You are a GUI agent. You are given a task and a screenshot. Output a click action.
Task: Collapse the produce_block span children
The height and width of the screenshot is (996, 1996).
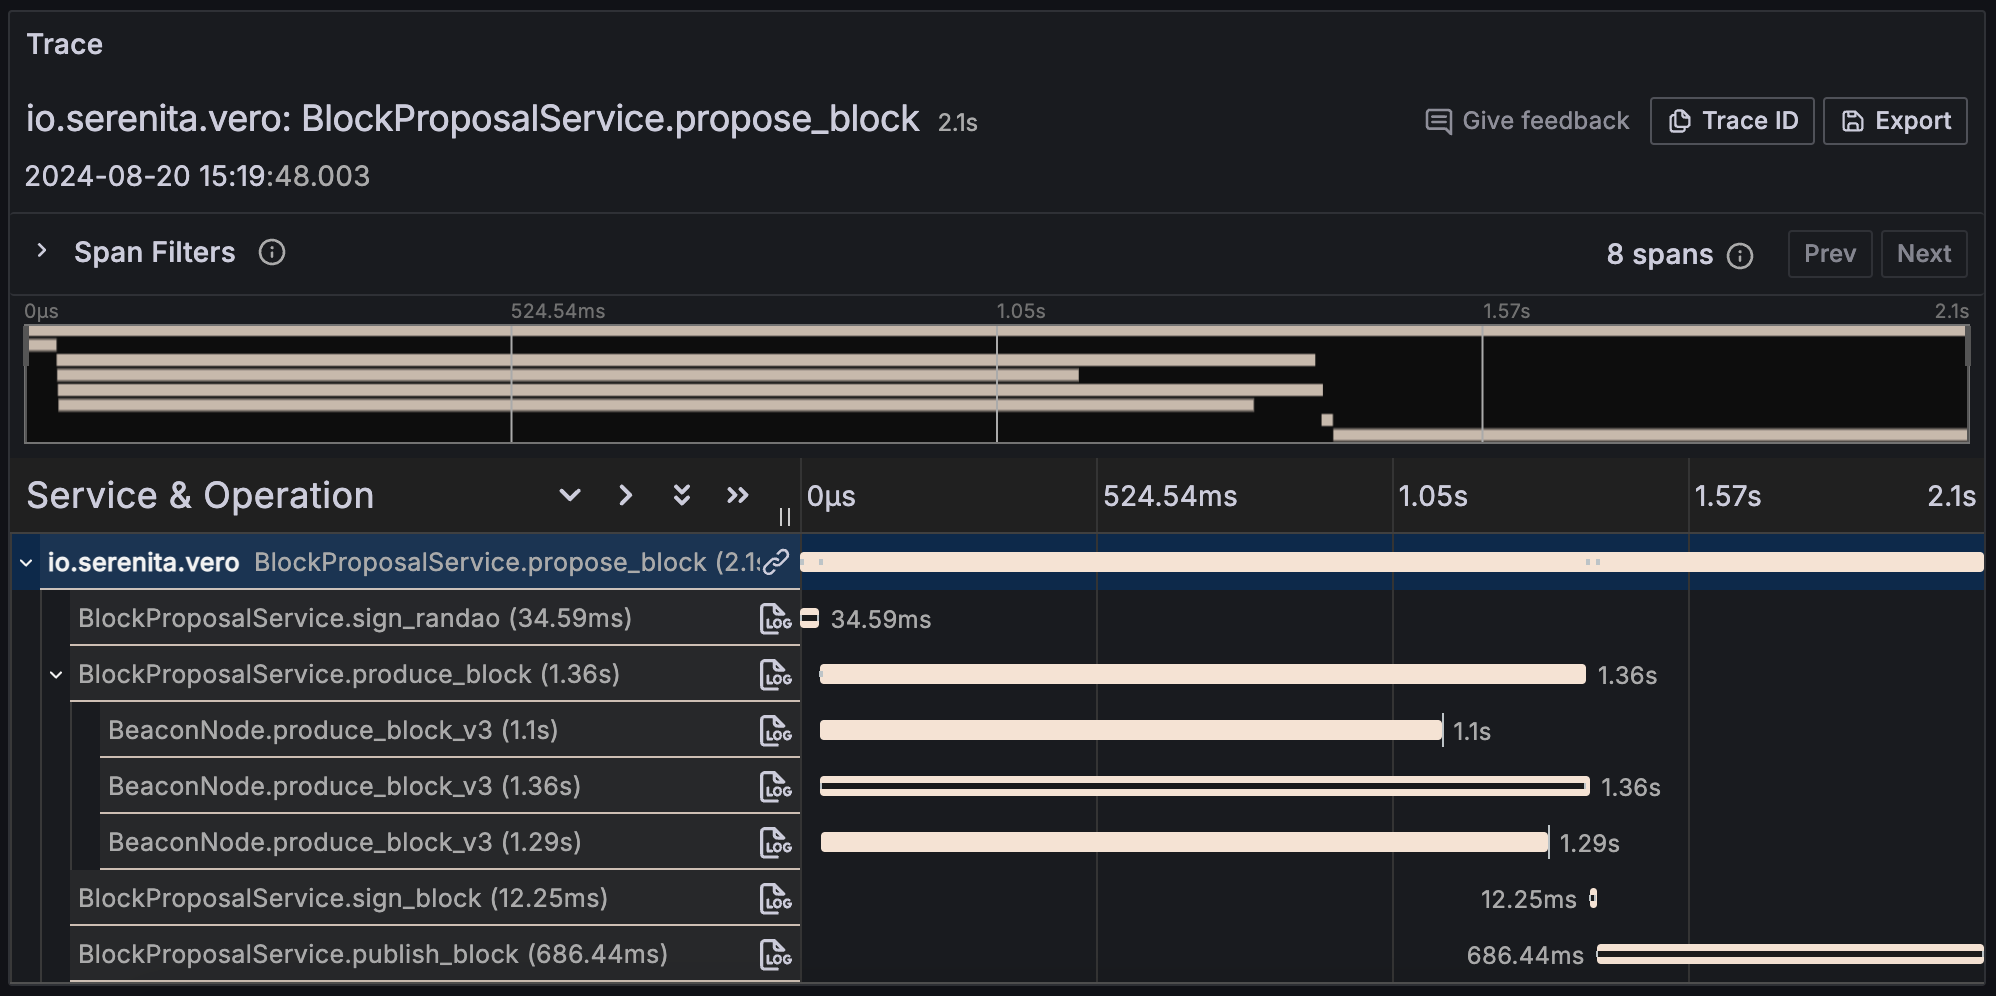(x=56, y=675)
